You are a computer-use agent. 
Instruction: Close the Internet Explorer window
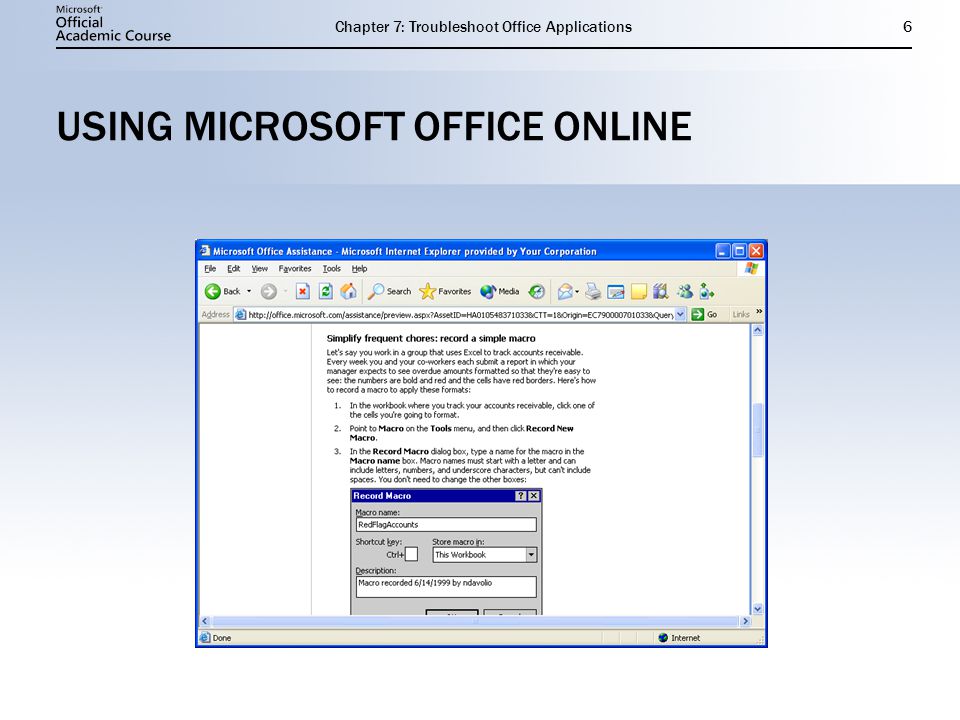756,250
